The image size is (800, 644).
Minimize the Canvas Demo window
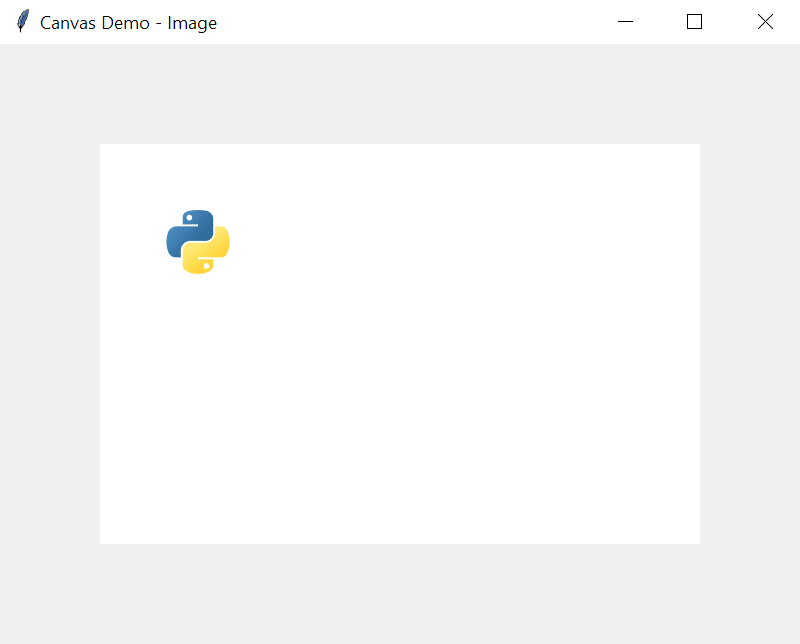pos(625,21)
